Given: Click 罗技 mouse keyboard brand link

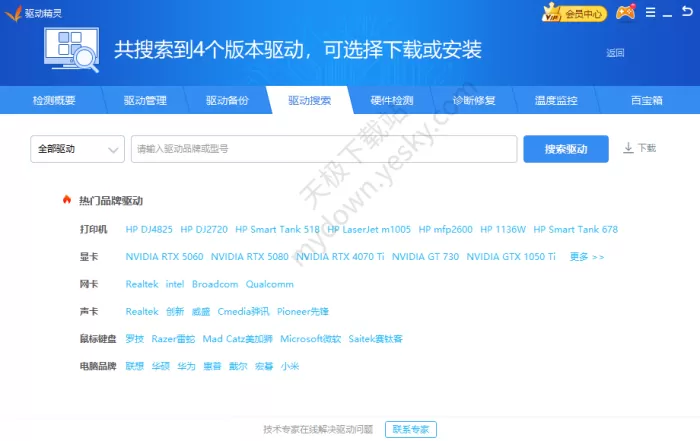Looking at the screenshot, I should (135, 339).
